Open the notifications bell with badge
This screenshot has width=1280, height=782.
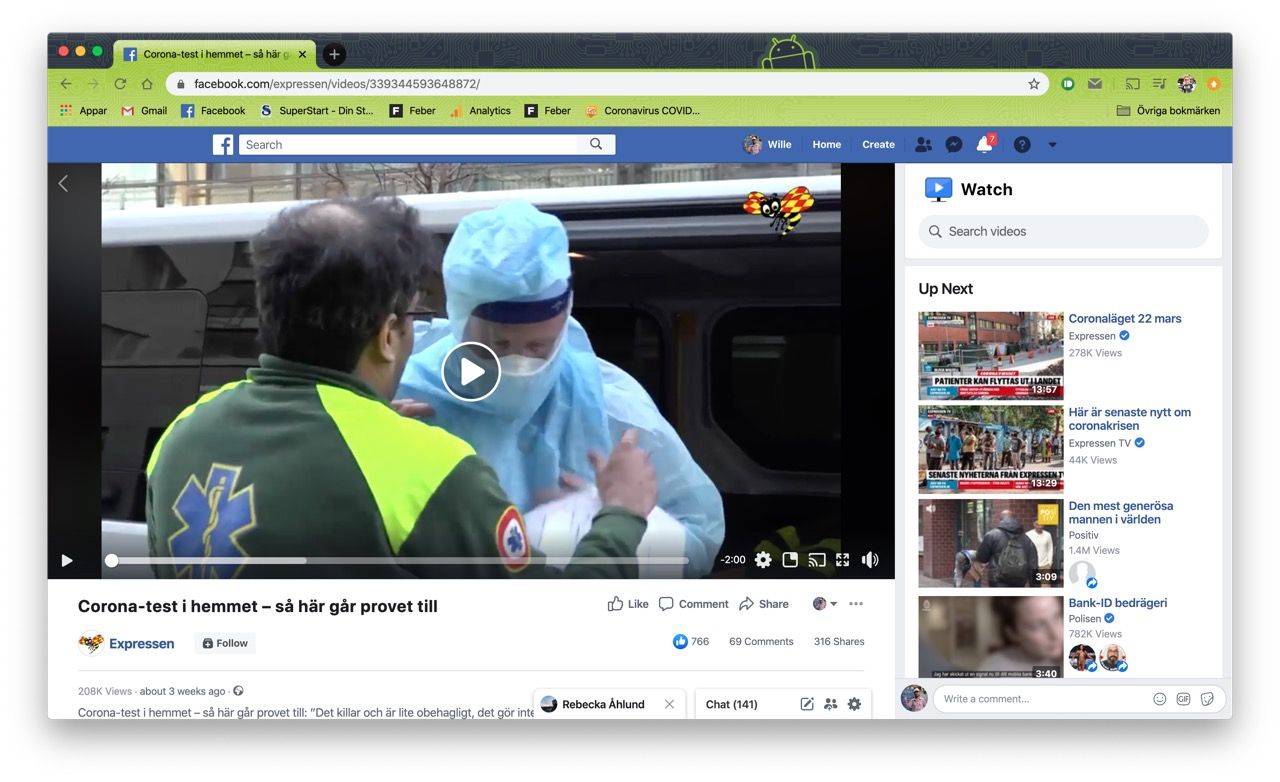tap(984, 144)
